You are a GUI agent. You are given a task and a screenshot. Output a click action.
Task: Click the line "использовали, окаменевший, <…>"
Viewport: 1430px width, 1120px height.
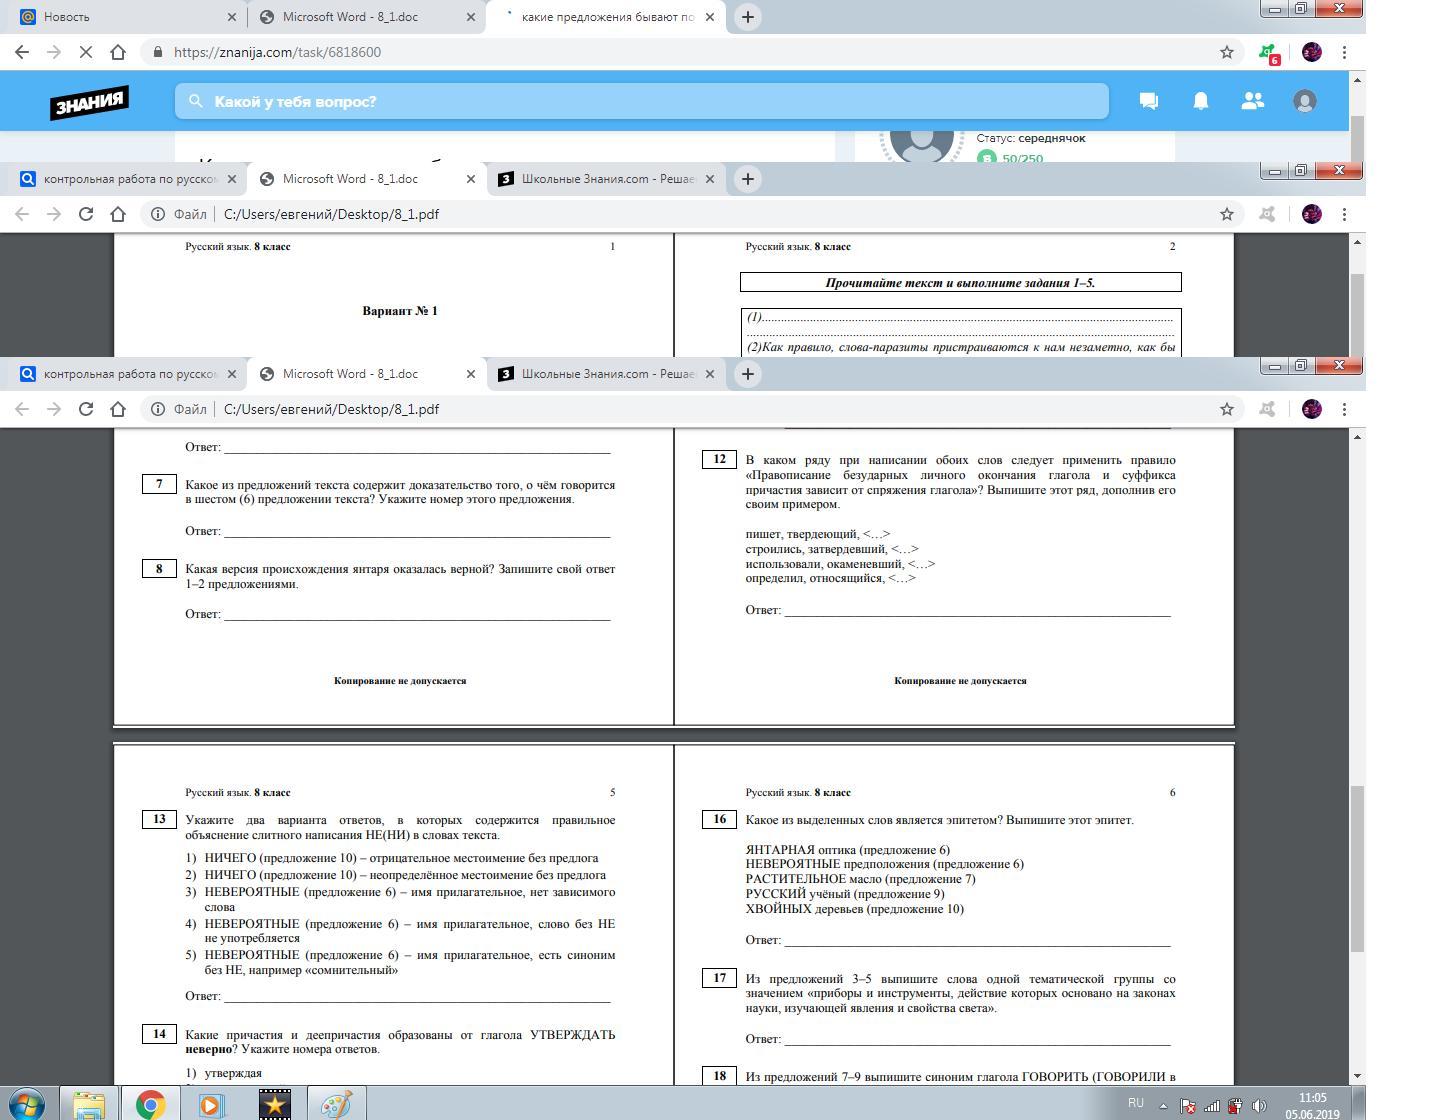tap(840, 563)
